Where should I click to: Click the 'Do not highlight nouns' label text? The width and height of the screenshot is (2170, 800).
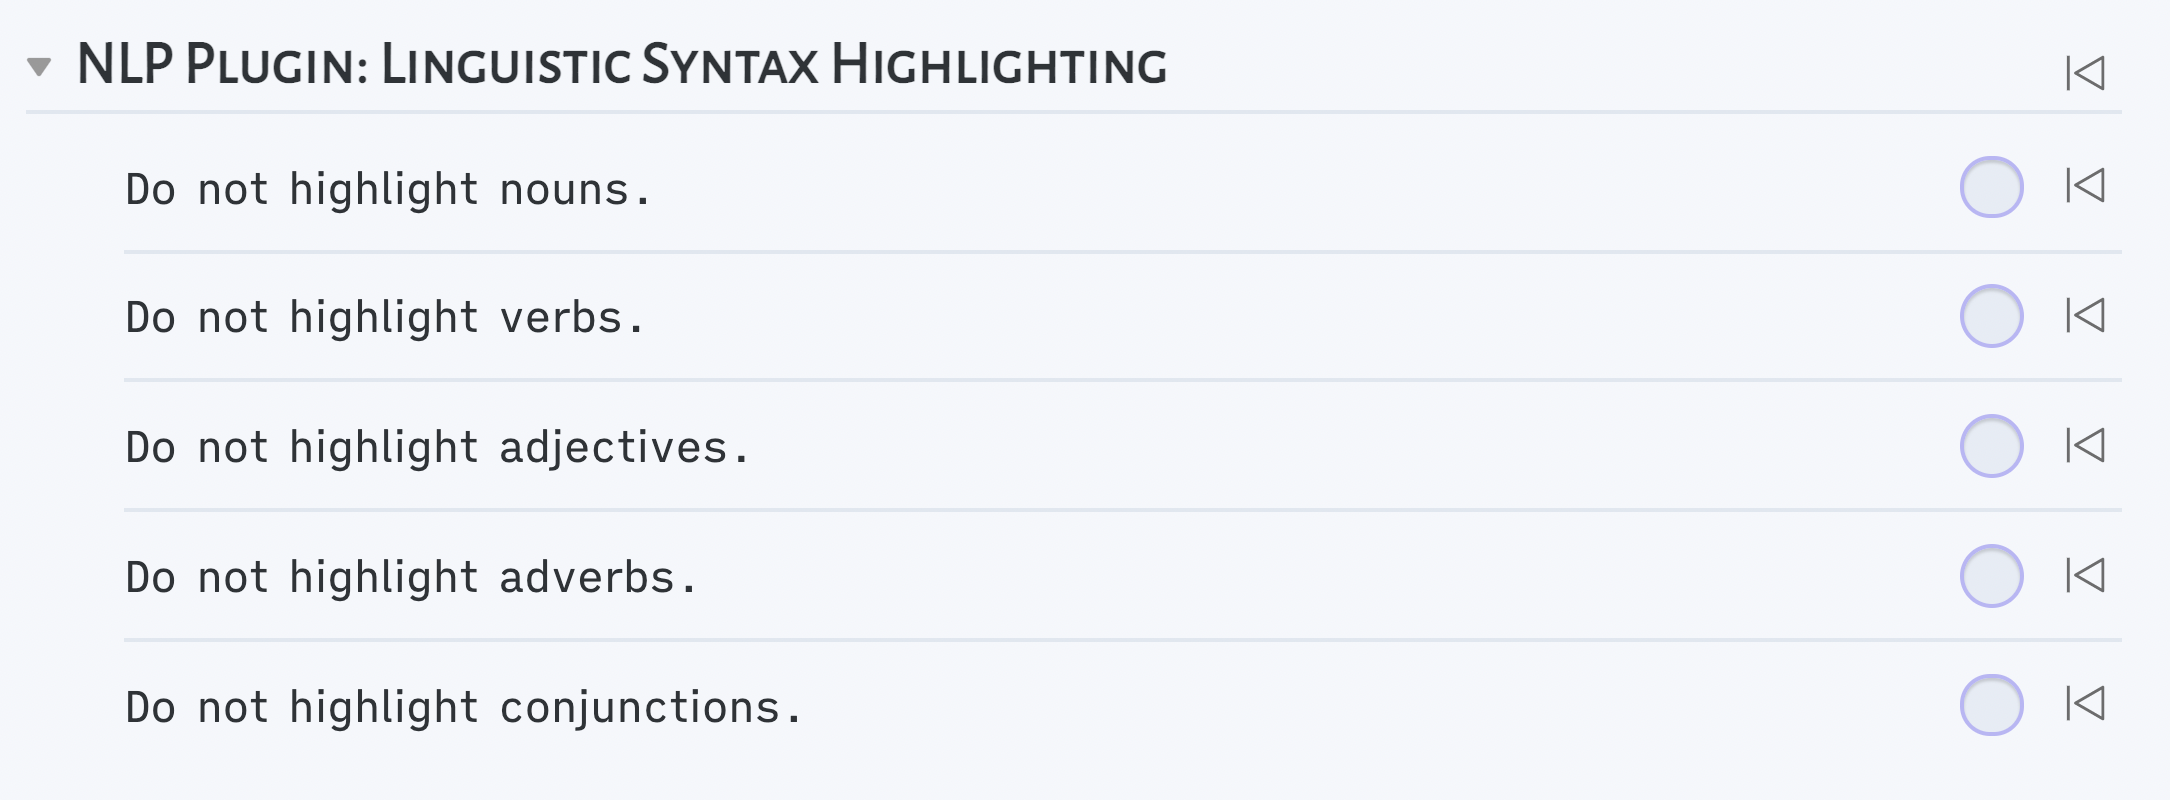(x=390, y=186)
